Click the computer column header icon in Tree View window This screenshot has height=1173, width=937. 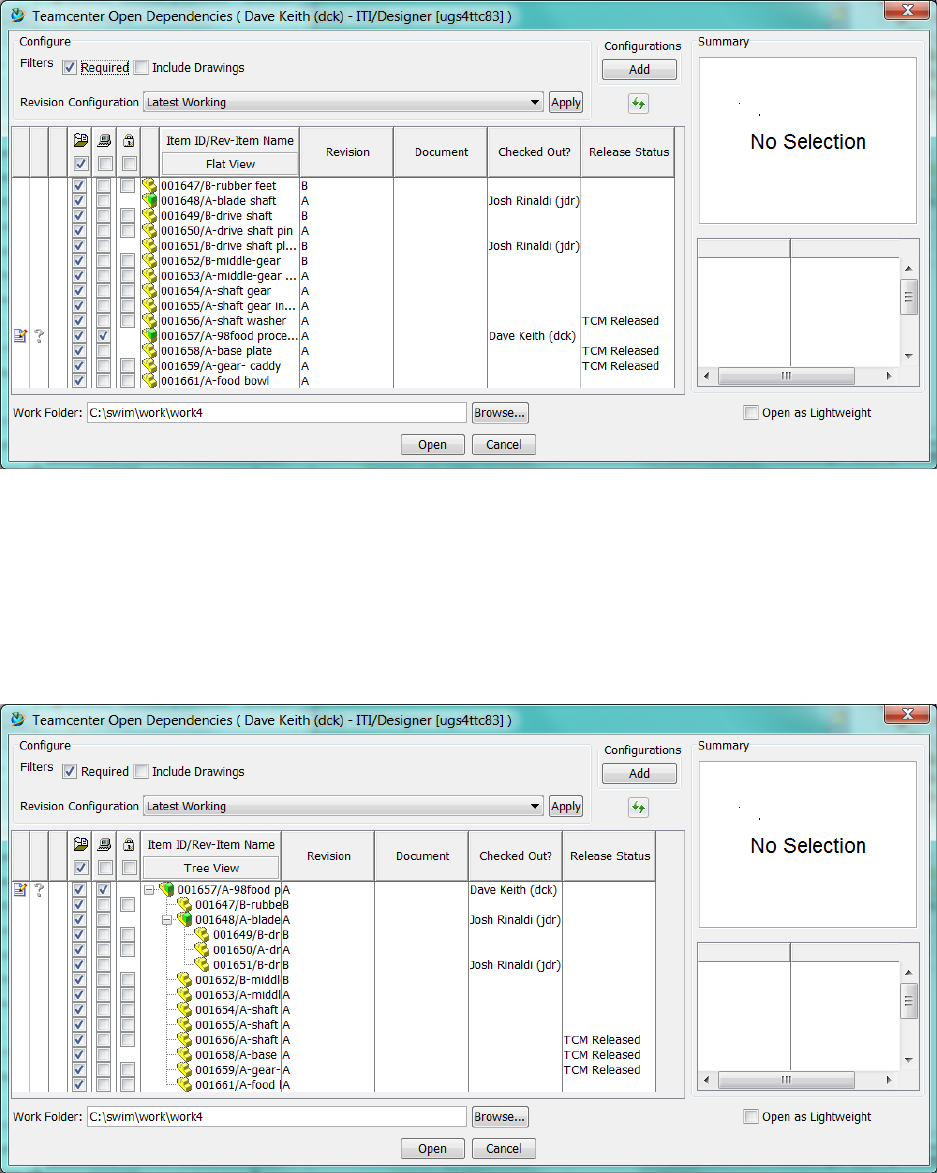(105, 844)
